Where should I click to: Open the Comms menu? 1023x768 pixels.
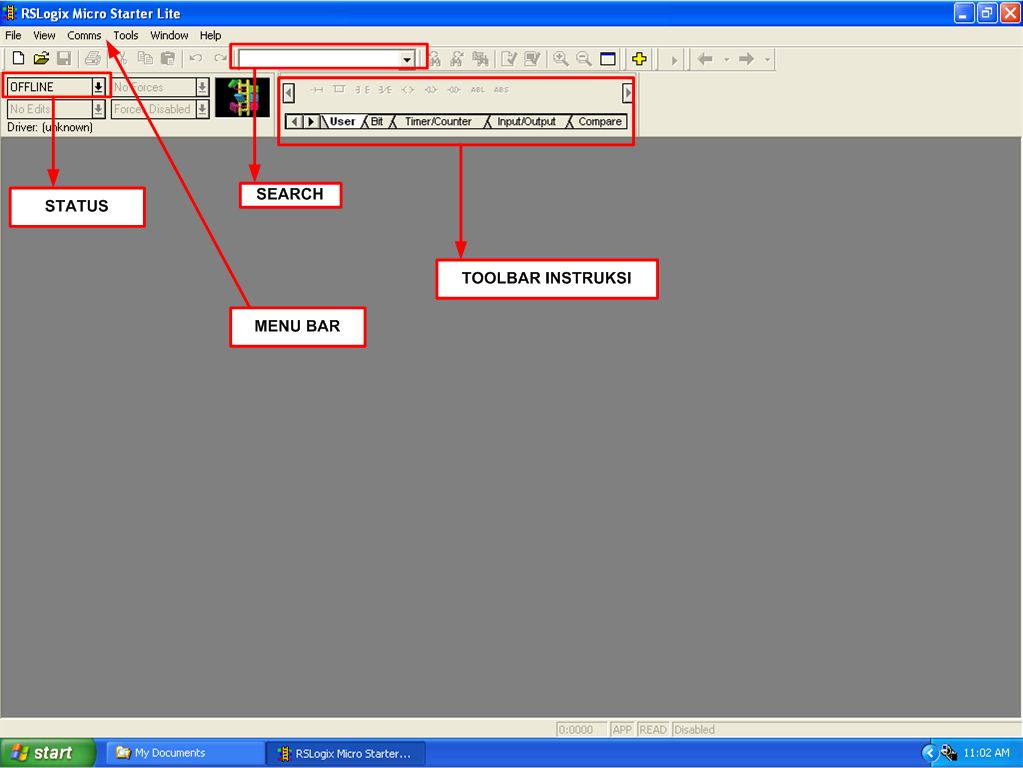click(84, 35)
